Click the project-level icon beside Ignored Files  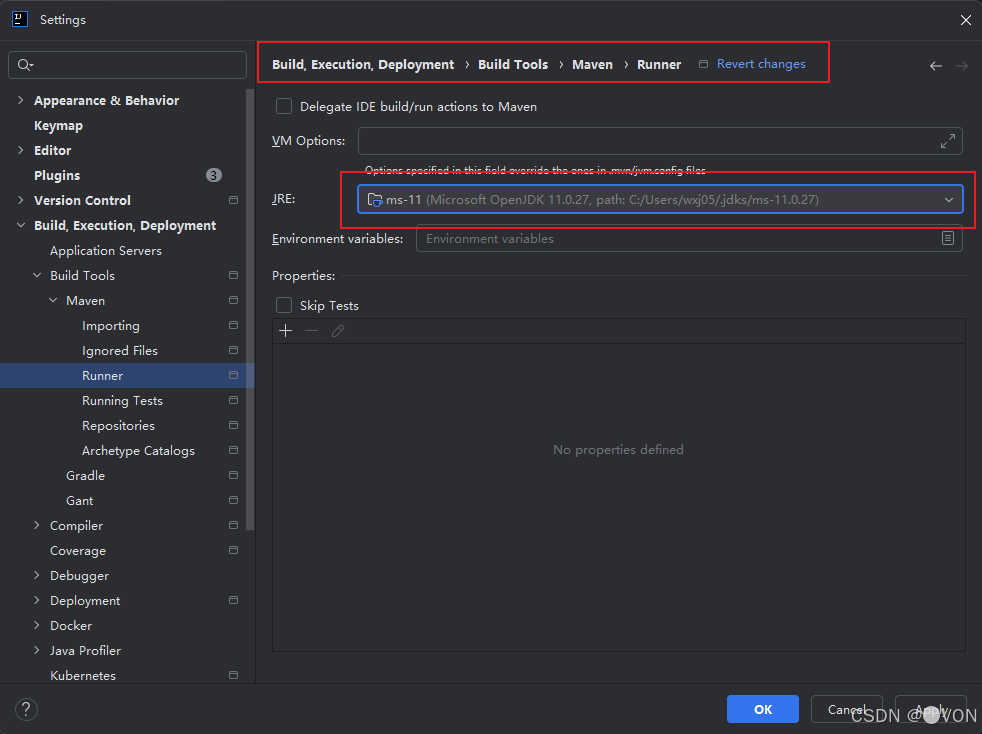click(x=234, y=350)
